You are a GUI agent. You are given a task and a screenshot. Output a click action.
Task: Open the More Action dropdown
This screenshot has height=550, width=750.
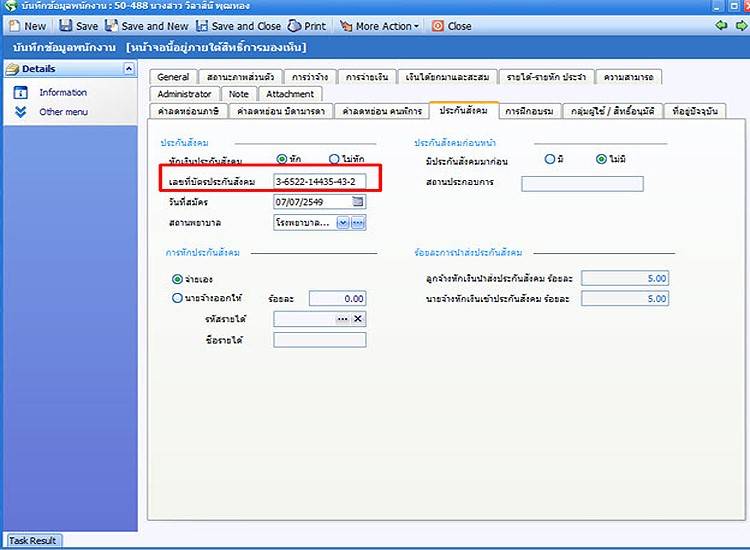380,26
